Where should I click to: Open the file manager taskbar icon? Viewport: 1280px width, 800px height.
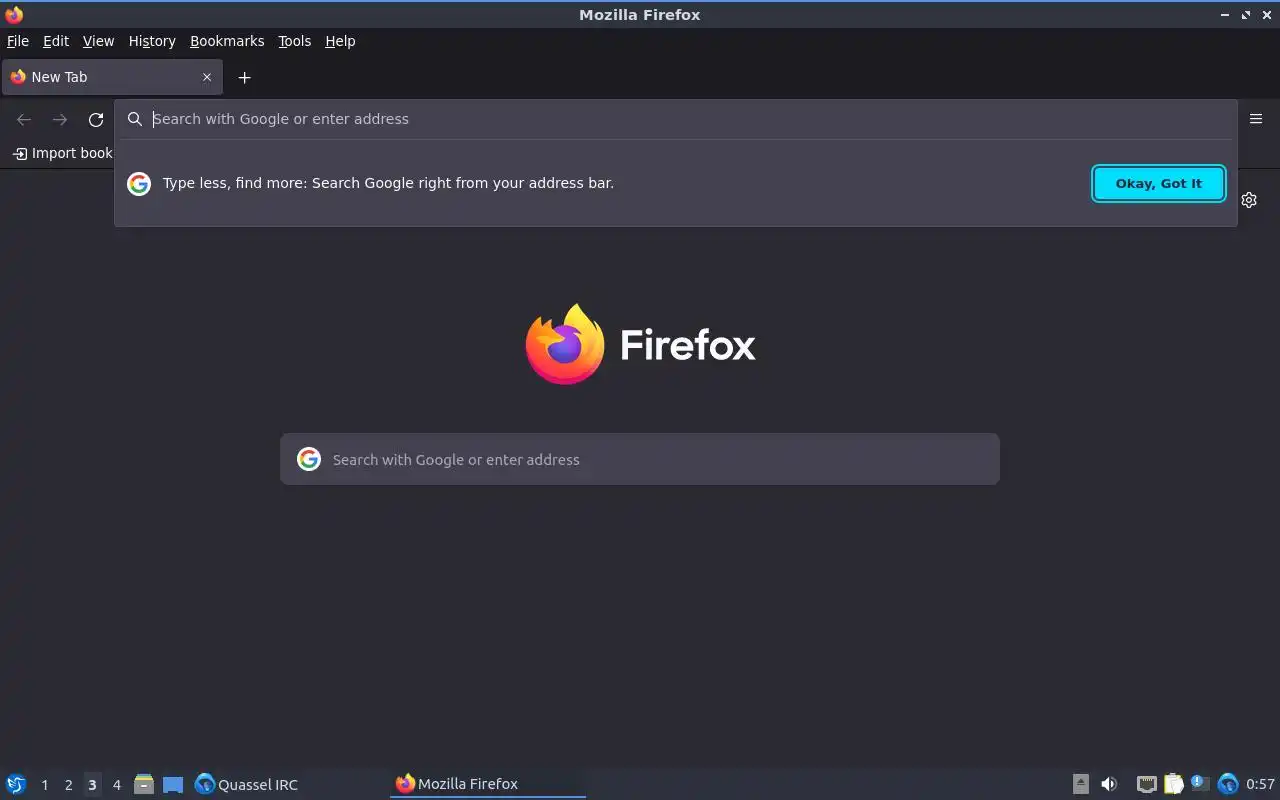tap(144, 784)
